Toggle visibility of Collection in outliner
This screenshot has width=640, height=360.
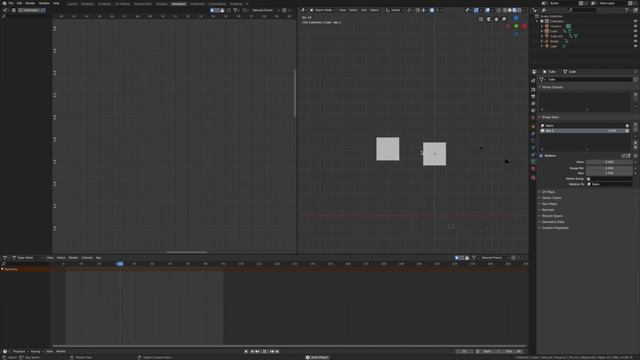point(636,21)
